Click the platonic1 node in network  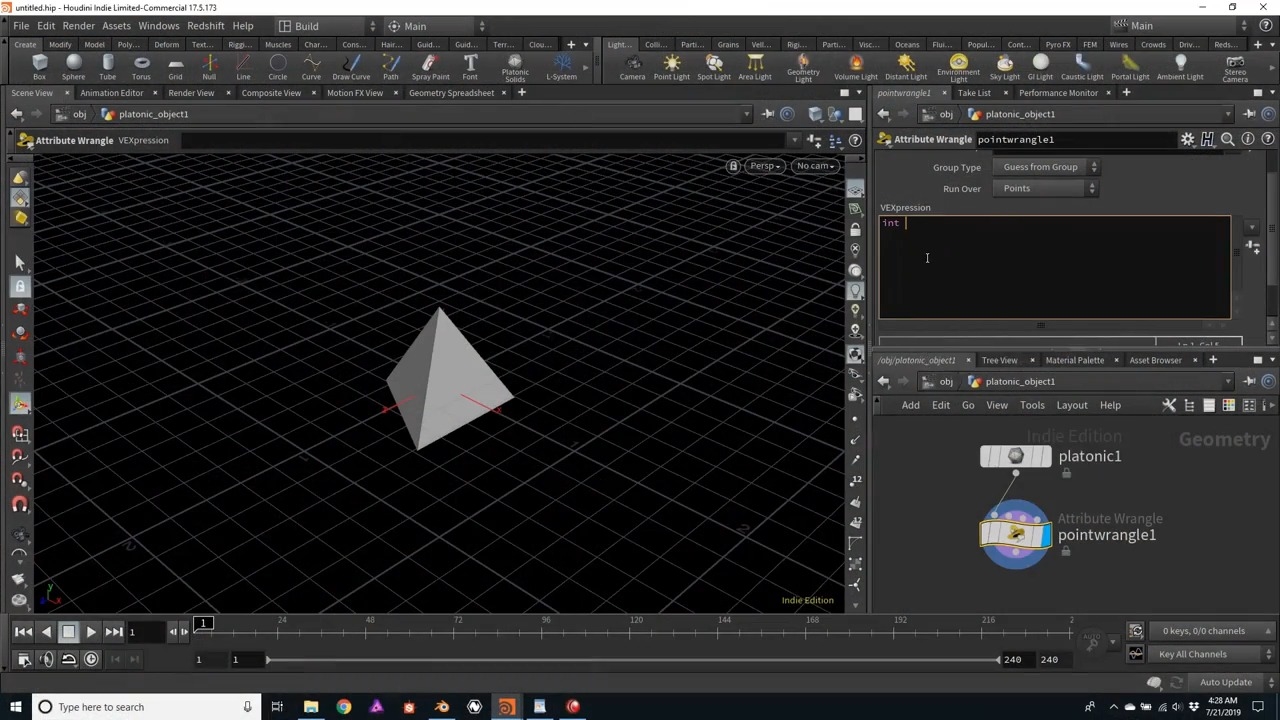pos(1016,457)
